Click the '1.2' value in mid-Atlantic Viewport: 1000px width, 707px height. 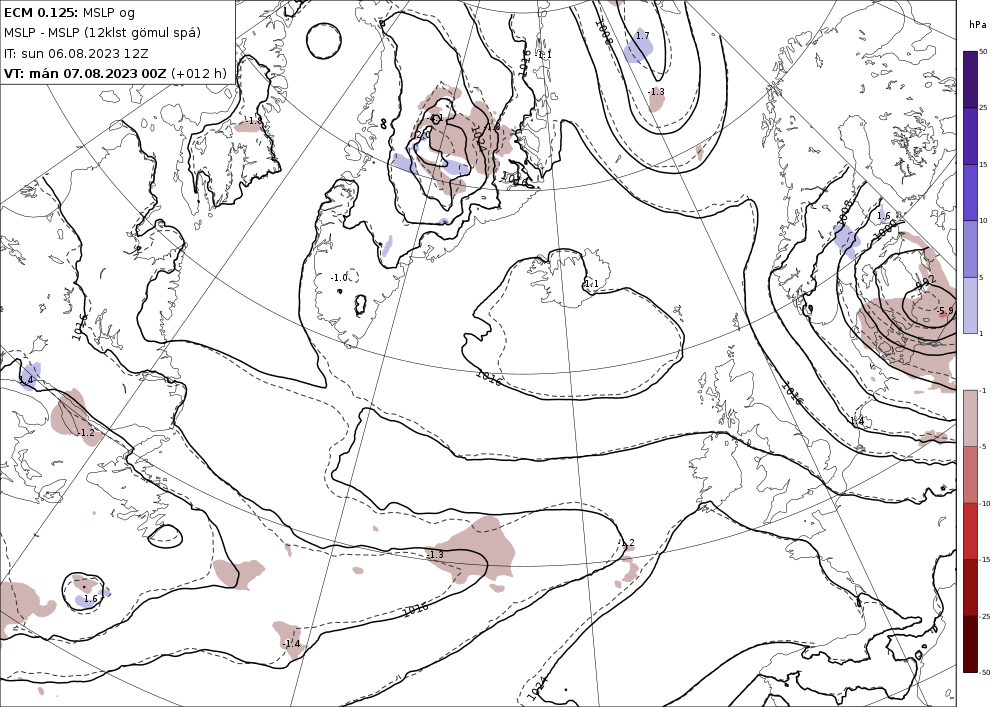(x=628, y=543)
